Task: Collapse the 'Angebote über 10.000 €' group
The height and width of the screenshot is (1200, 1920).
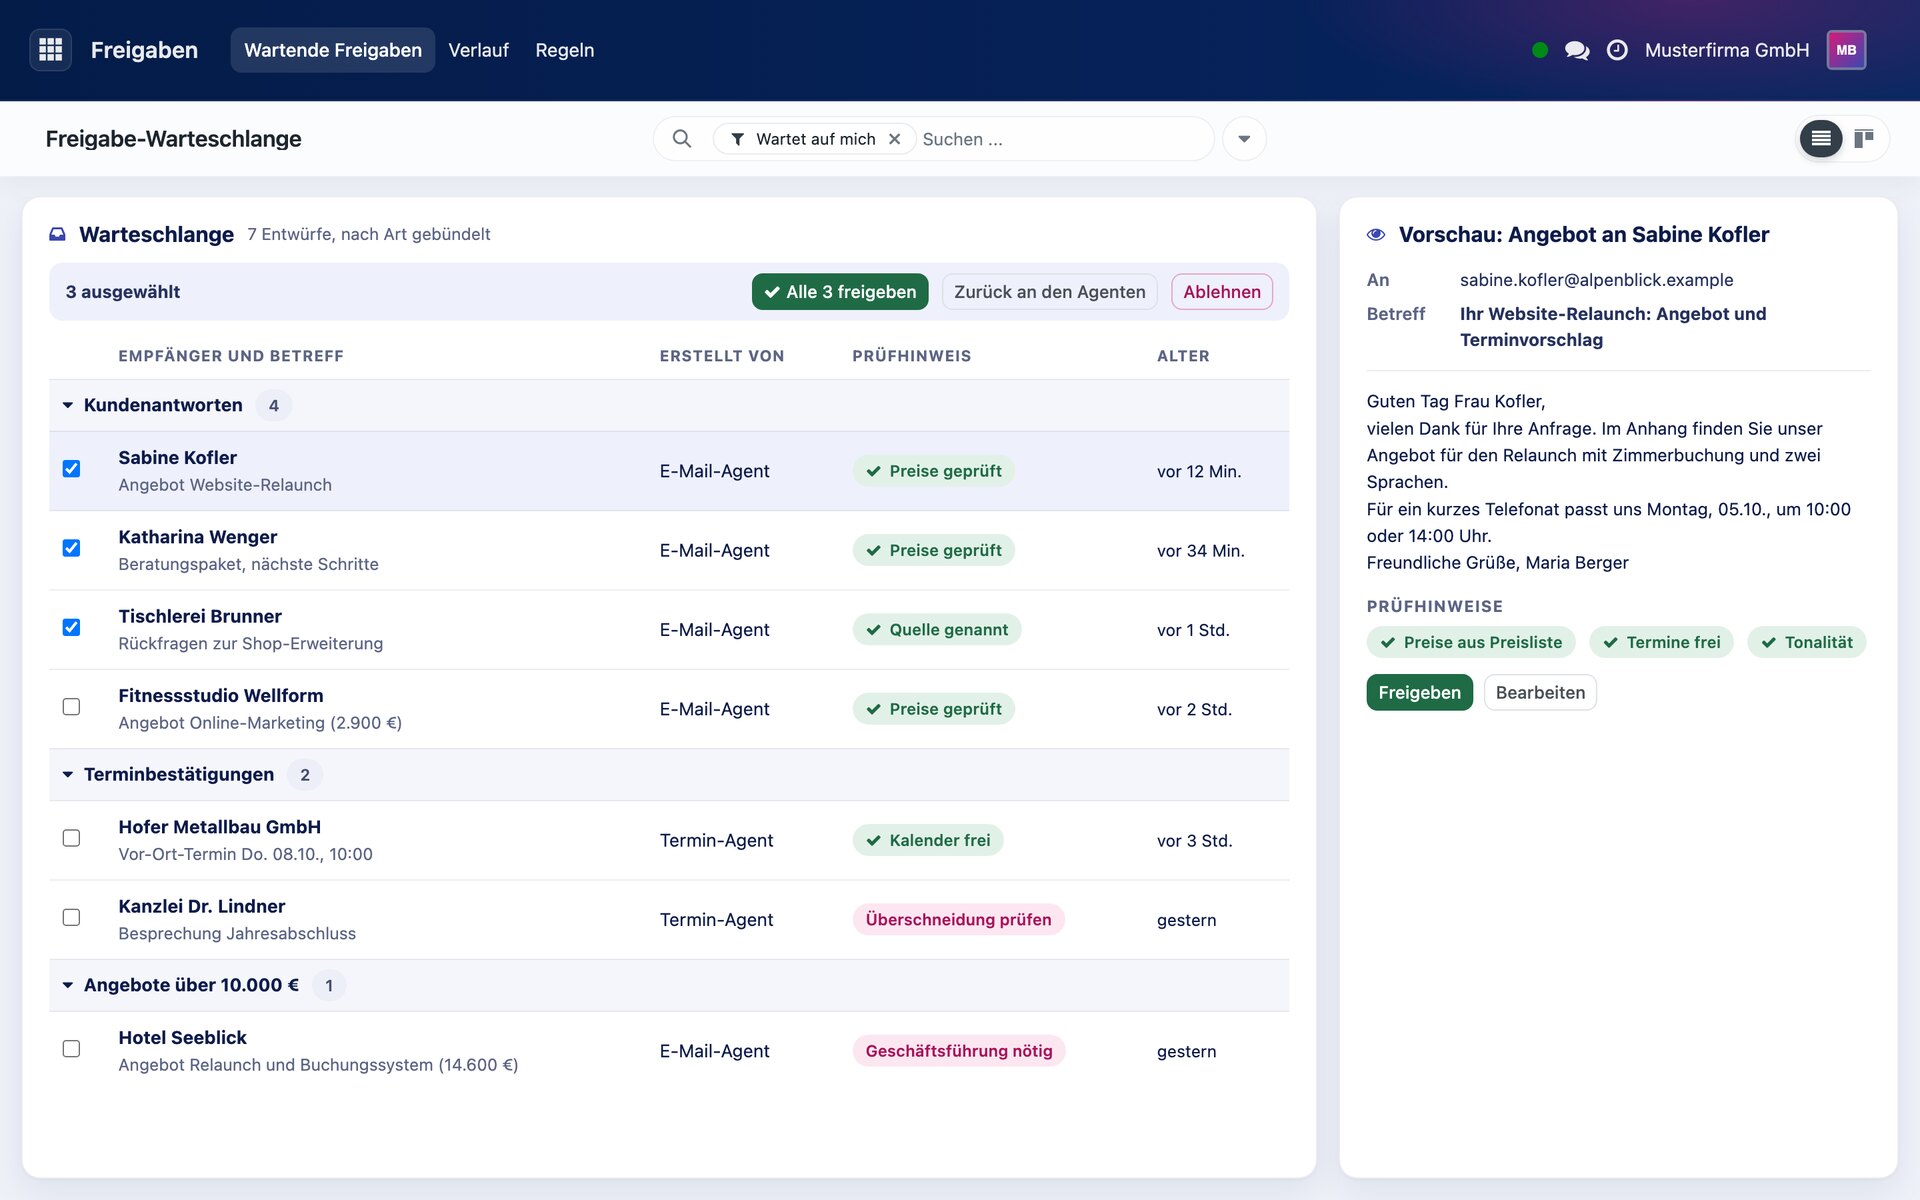Action: pyautogui.click(x=68, y=985)
